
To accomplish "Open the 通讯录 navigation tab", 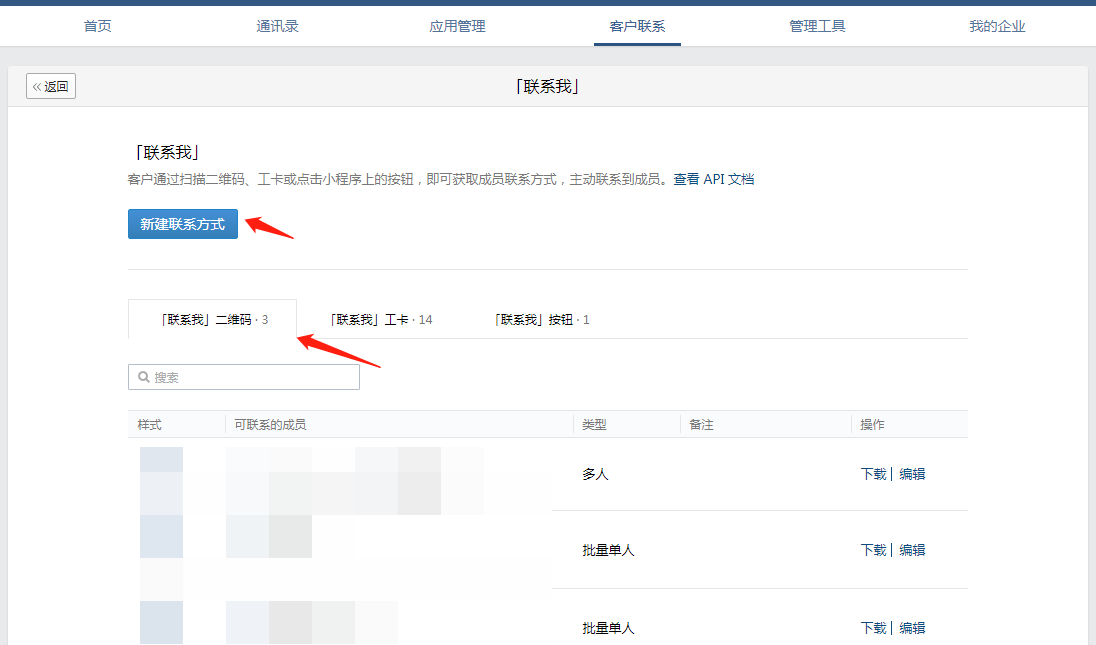I will click(277, 26).
